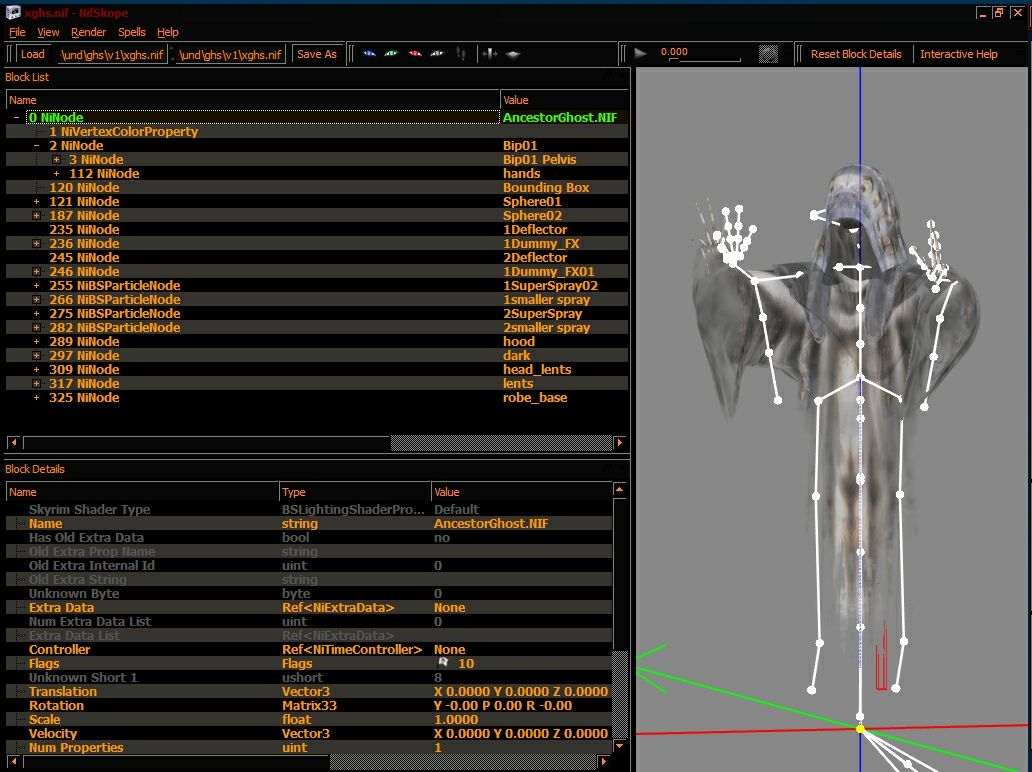Screen dimensions: 1032x772
Task: Switch to front view with the green eye icon
Action: click(x=392, y=54)
